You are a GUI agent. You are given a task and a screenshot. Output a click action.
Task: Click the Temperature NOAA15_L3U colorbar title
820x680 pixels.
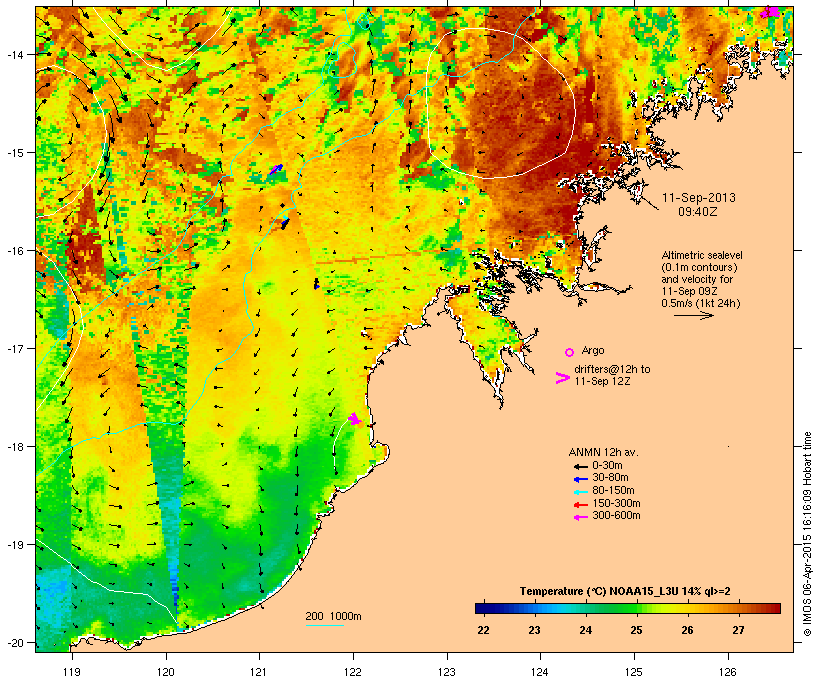click(625, 591)
